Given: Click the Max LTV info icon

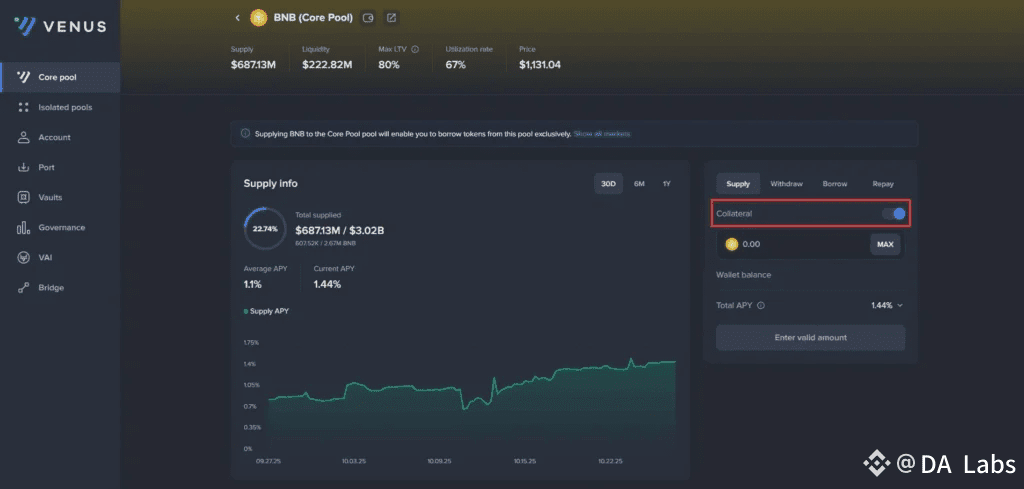Looking at the screenshot, I should pos(415,49).
